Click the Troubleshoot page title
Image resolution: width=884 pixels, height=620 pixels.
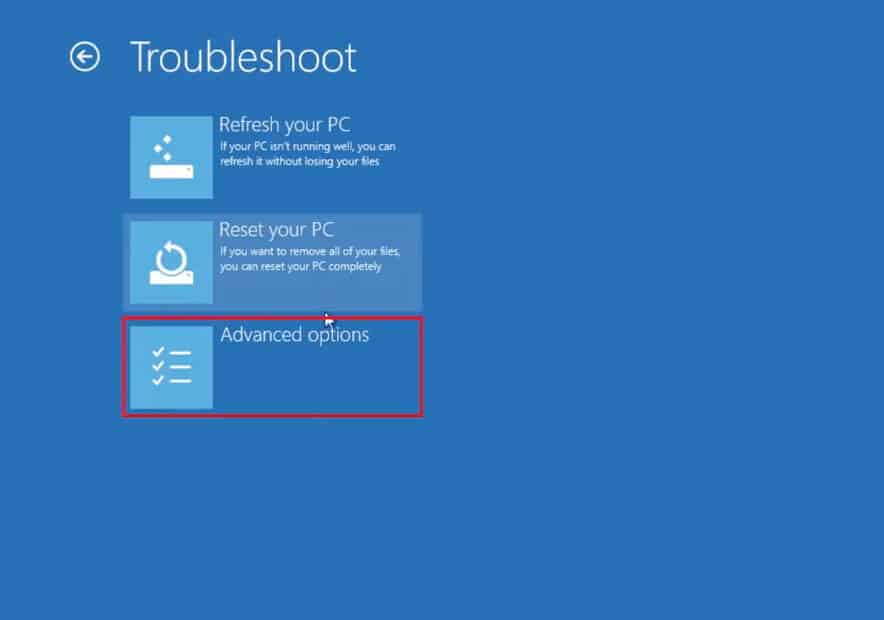[244, 57]
